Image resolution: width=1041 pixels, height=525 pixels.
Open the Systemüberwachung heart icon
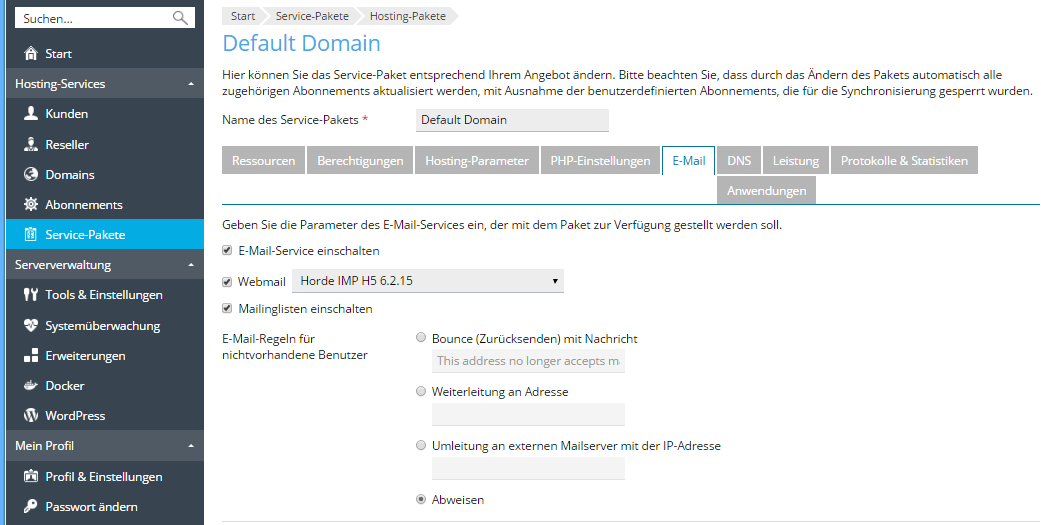click(x=31, y=325)
